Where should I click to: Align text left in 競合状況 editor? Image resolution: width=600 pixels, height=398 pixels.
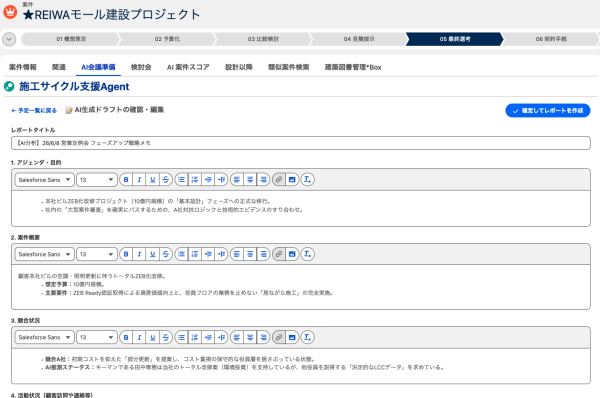[237, 338]
